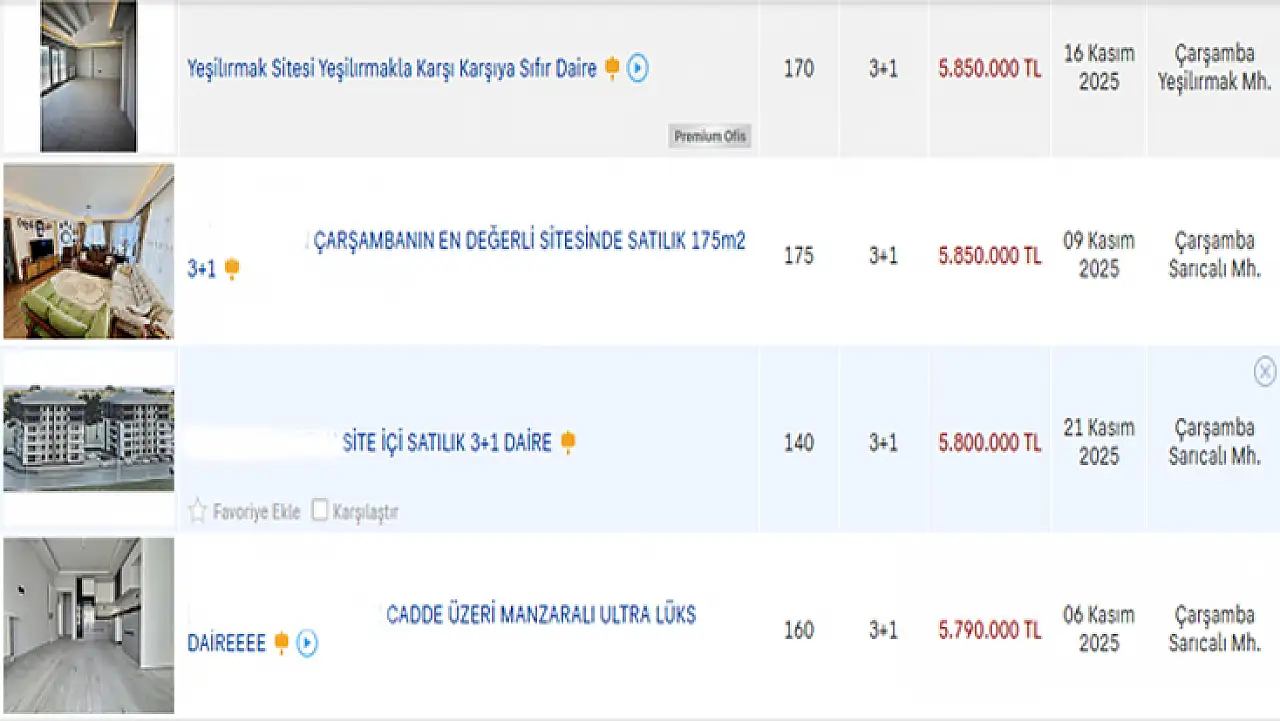Click orange pin icon on Yeşilırmak Sitesi listing
The height and width of the screenshot is (721, 1280).
[x=612, y=69]
